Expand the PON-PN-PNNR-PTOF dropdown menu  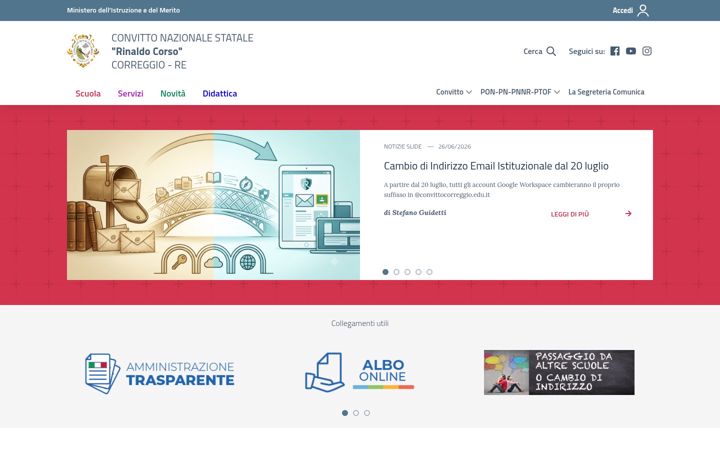520,92
